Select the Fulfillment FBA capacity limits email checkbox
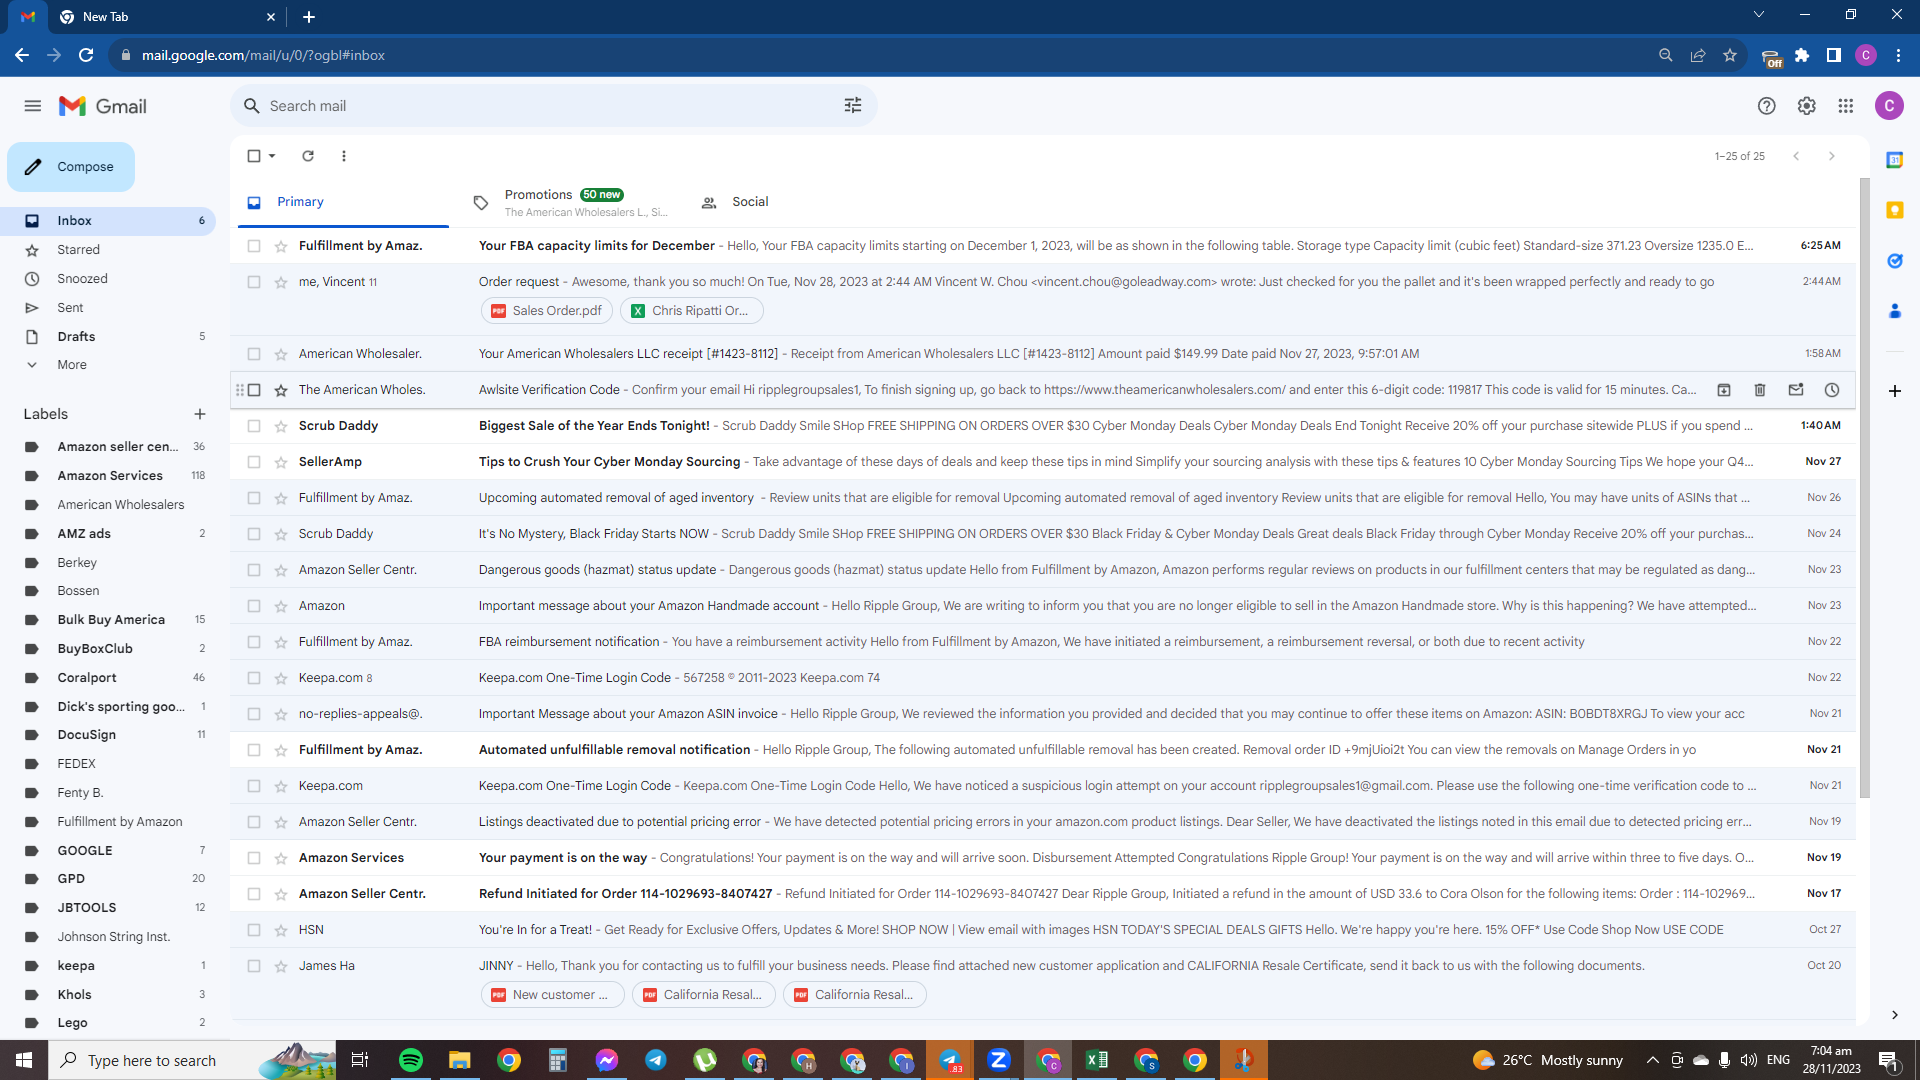 coord(254,246)
